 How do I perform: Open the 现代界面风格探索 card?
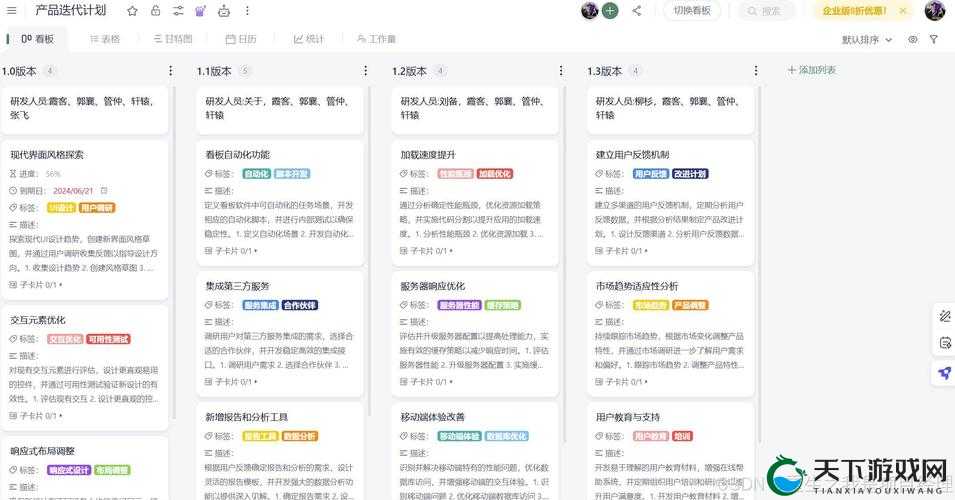click(x=85, y=219)
